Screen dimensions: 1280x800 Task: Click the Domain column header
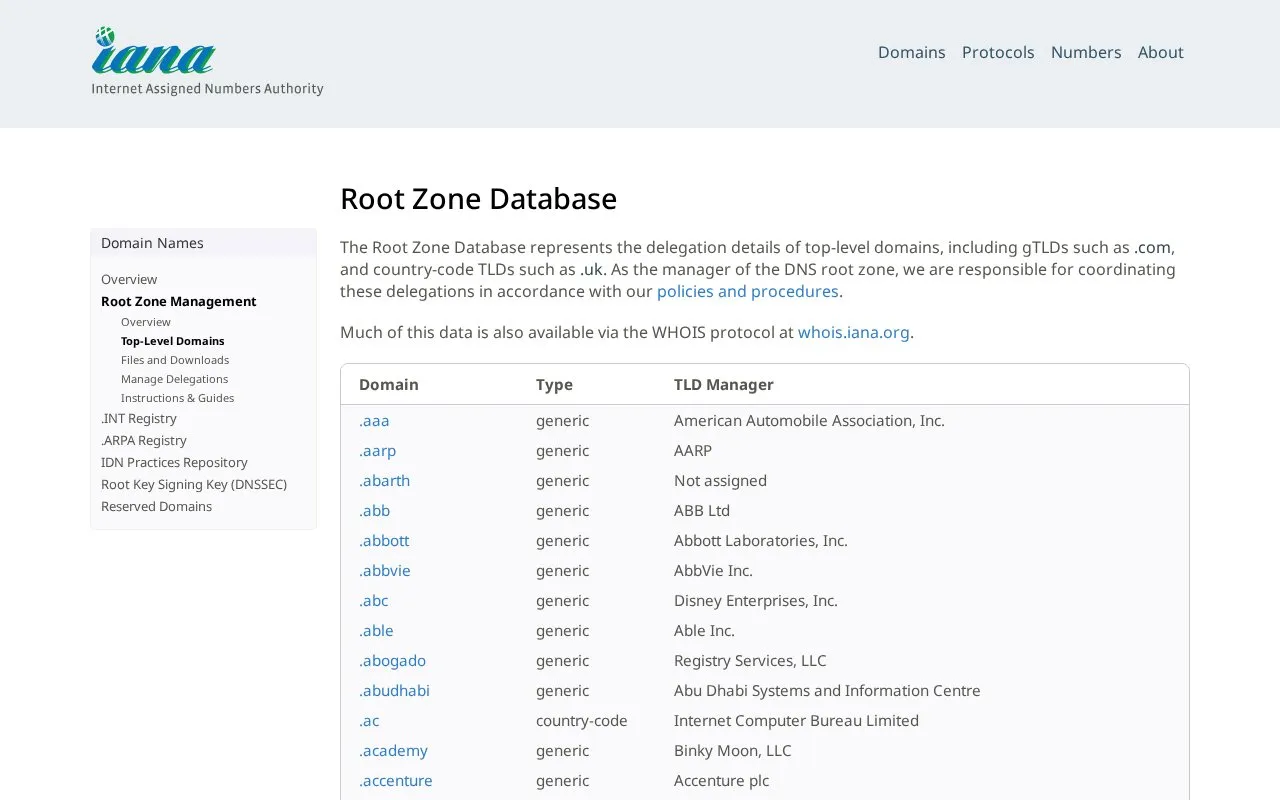pos(389,384)
